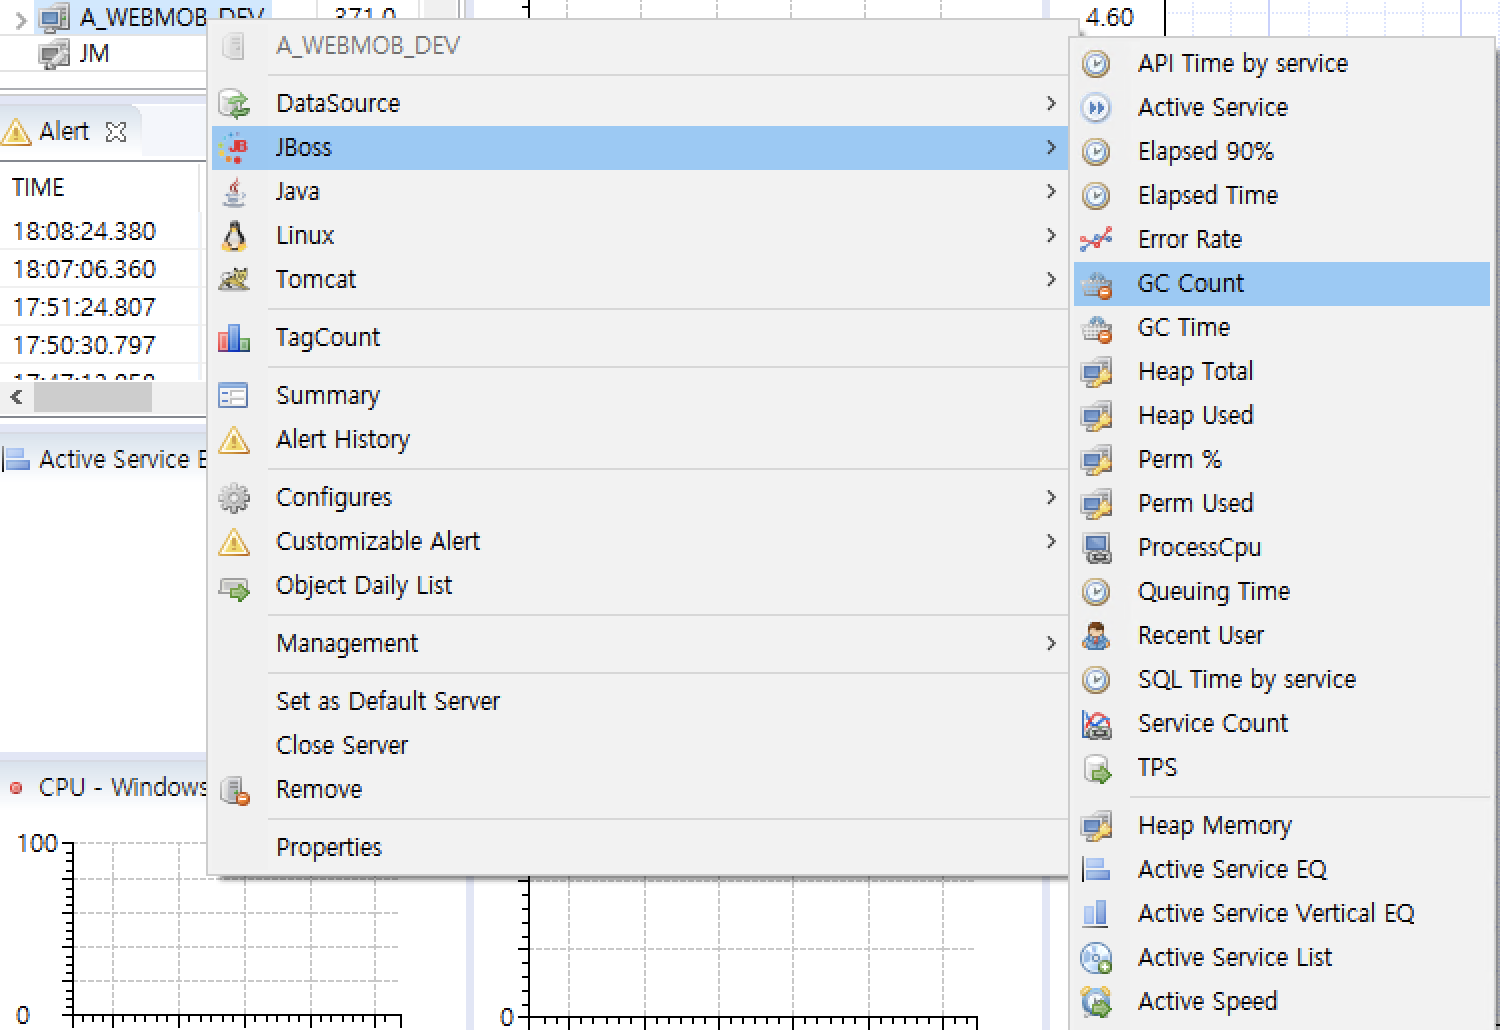
Task: Click the GC Time icon
Action: pyautogui.click(x=1097, y=328)
